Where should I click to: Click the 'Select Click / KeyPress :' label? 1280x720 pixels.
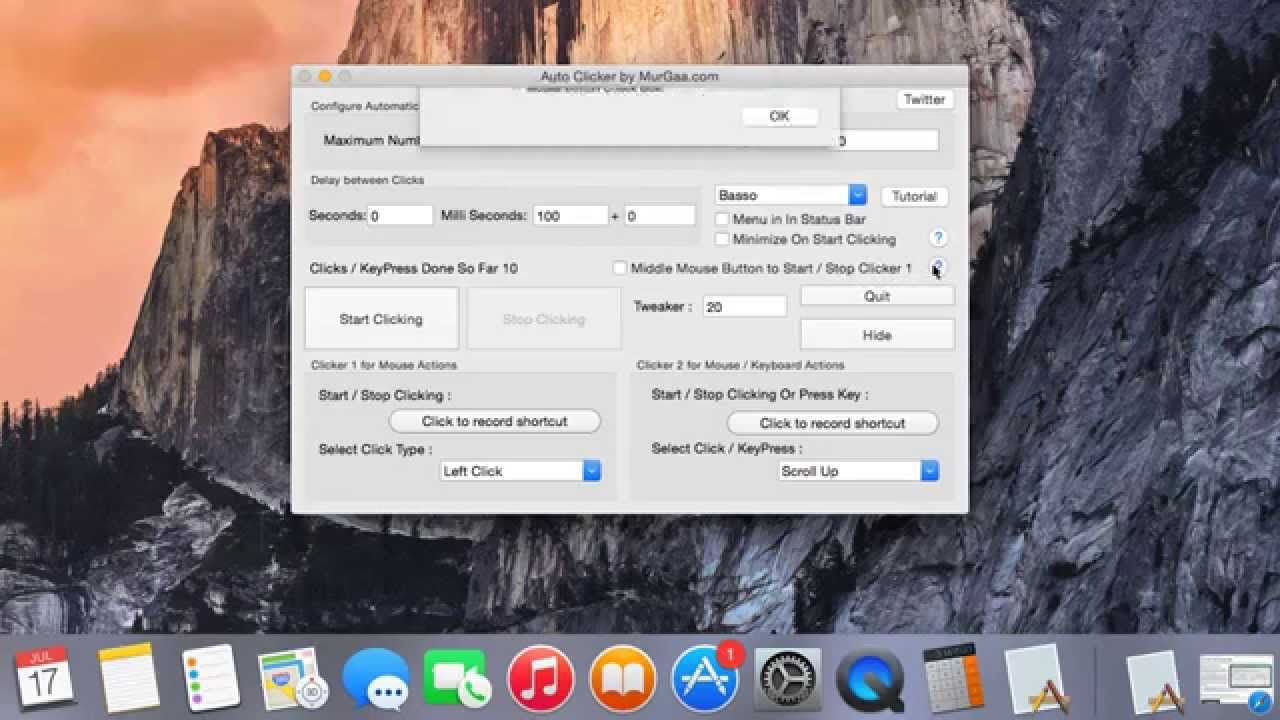point(727,448)
